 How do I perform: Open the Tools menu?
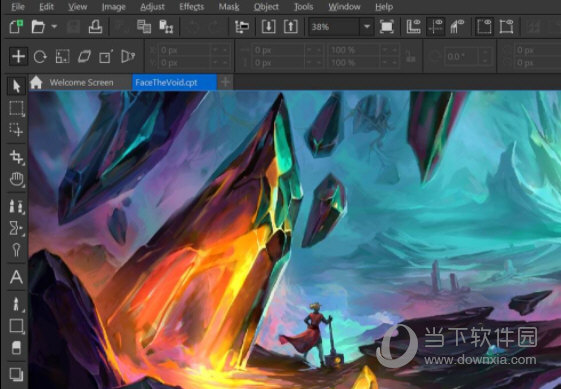303,7
